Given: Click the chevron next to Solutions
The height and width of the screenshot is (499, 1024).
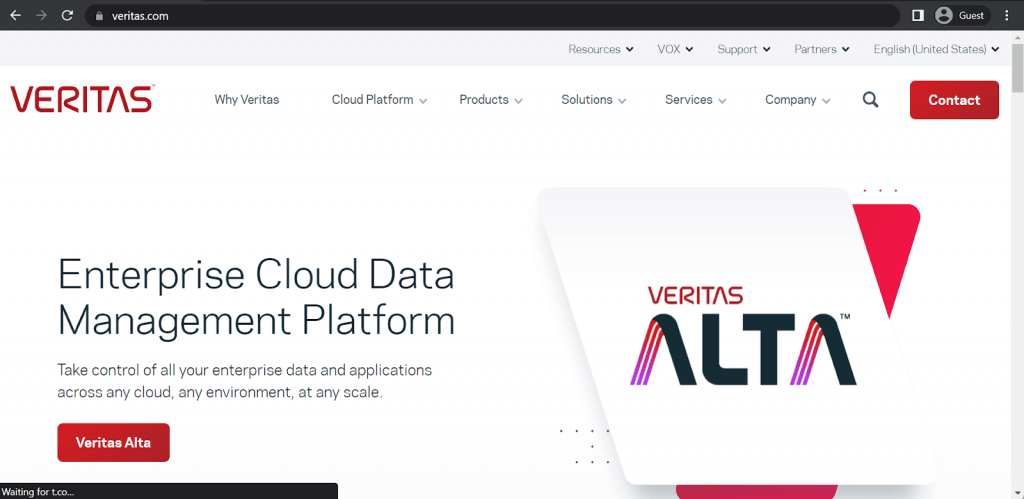Looking at the screenshot, I should pyautogui.click(x=622, y=101).
